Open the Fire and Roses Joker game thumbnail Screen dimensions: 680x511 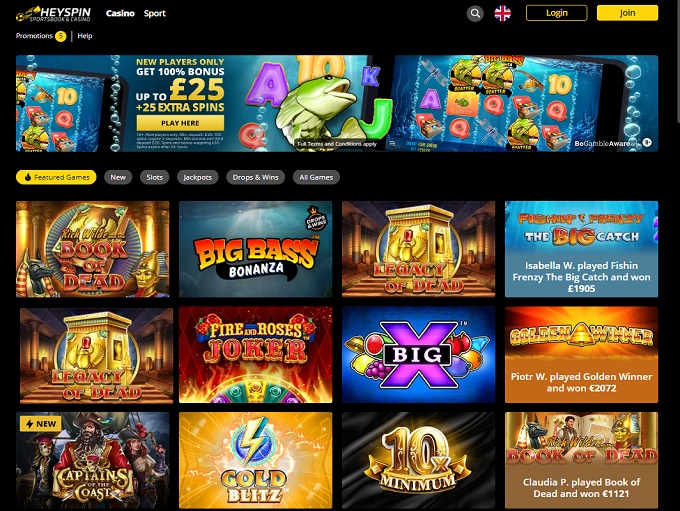(x=256, y=355)
